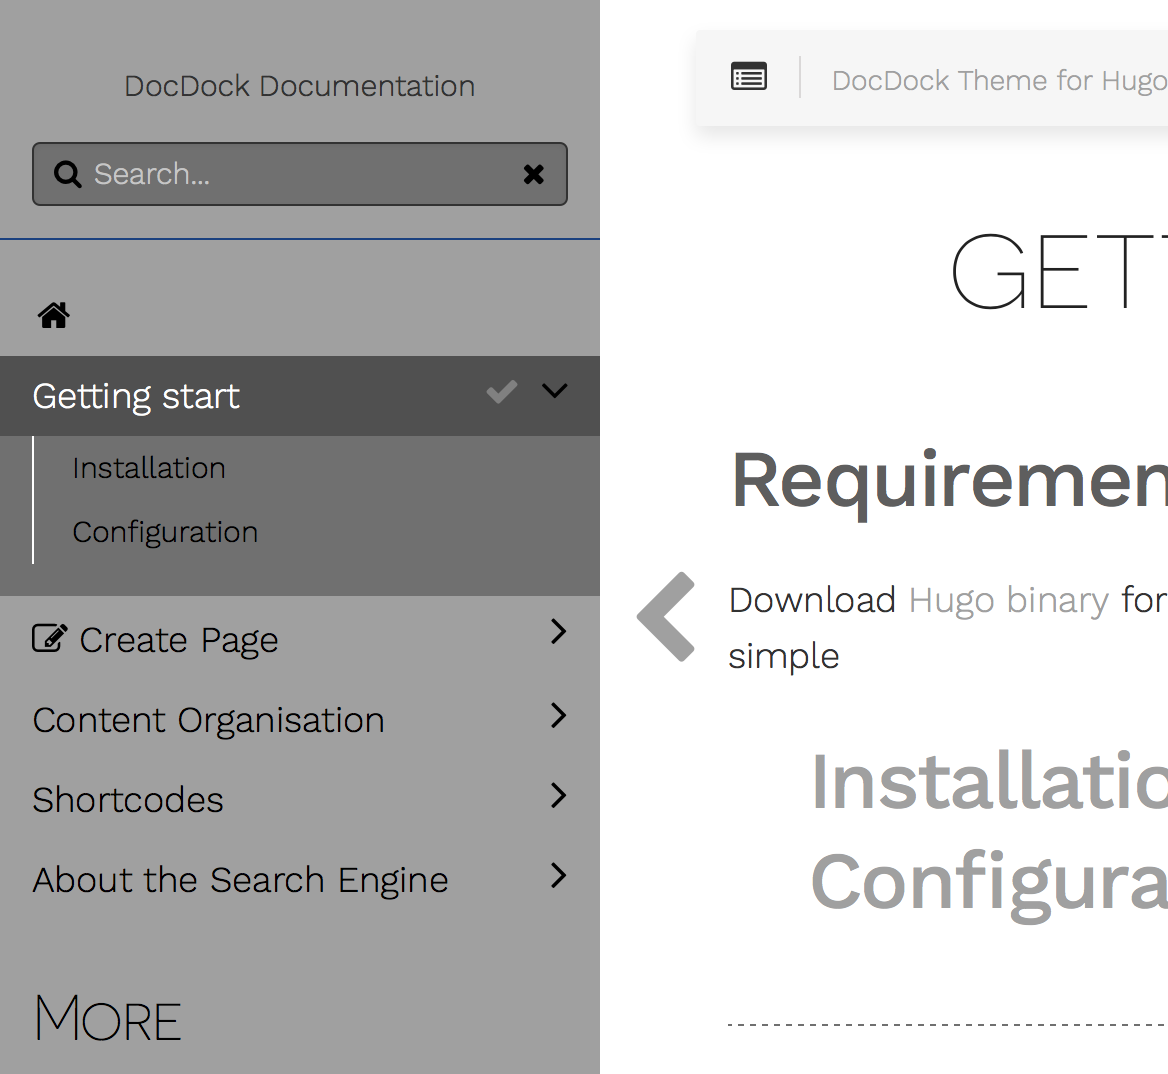Click the magnifying glass search icon

coord(67,174)
